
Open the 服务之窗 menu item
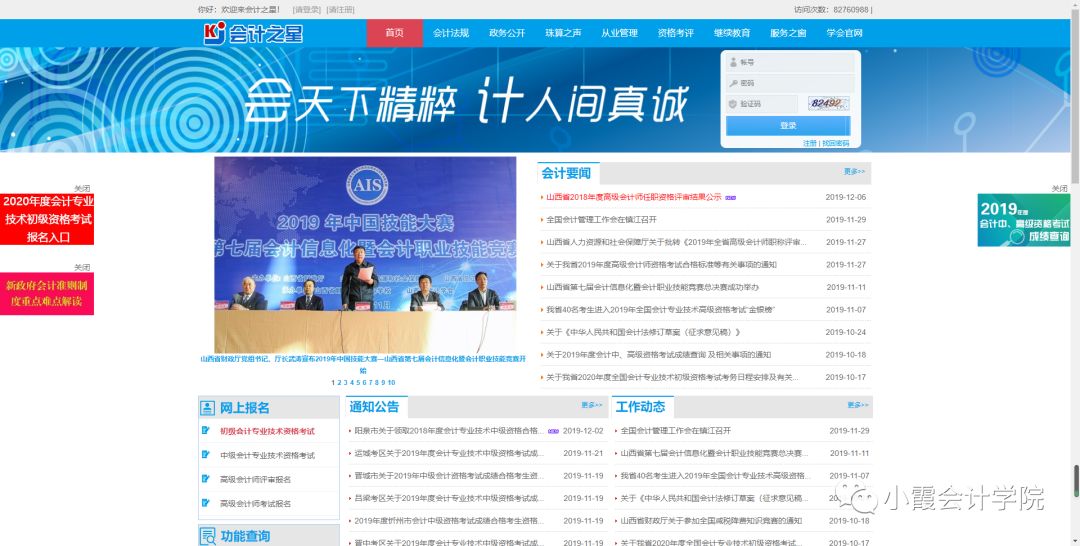pyautogui.click(x=788, y=33)
